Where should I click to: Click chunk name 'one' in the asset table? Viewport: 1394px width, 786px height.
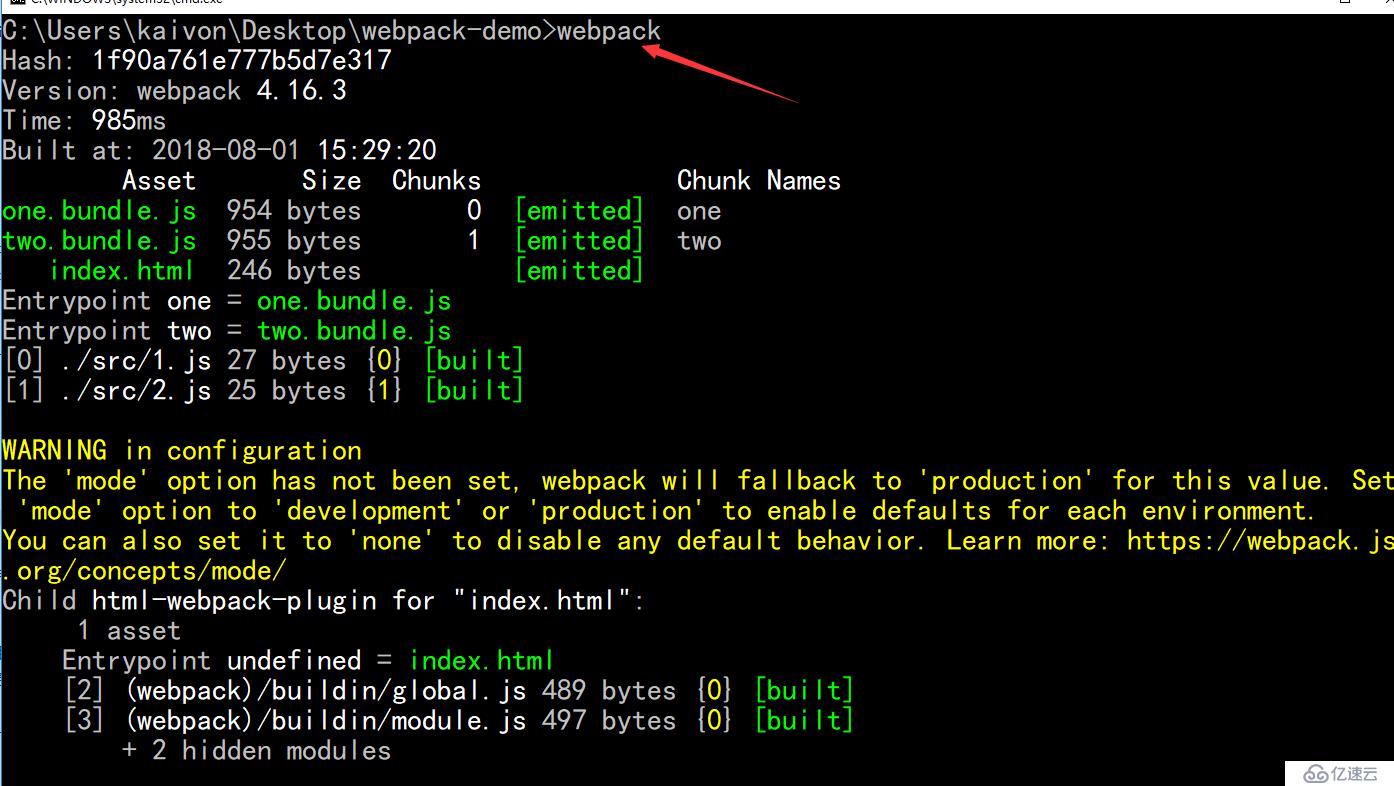[x=699, y=211]
